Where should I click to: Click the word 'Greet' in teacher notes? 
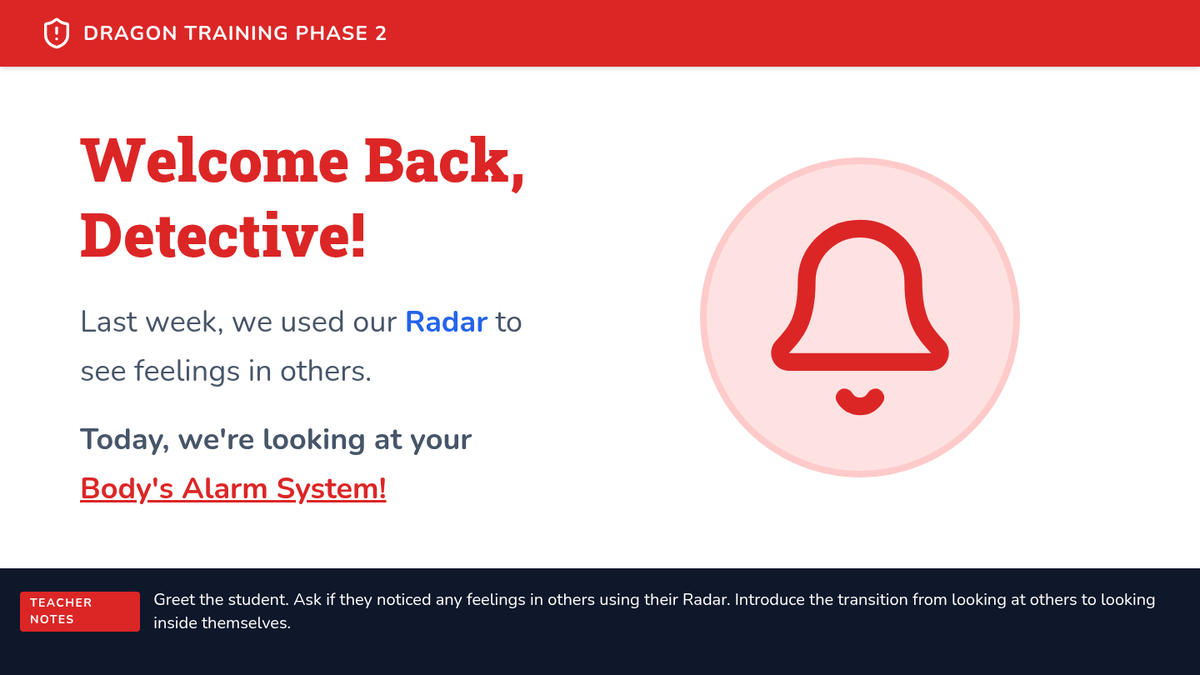(174, 600)
